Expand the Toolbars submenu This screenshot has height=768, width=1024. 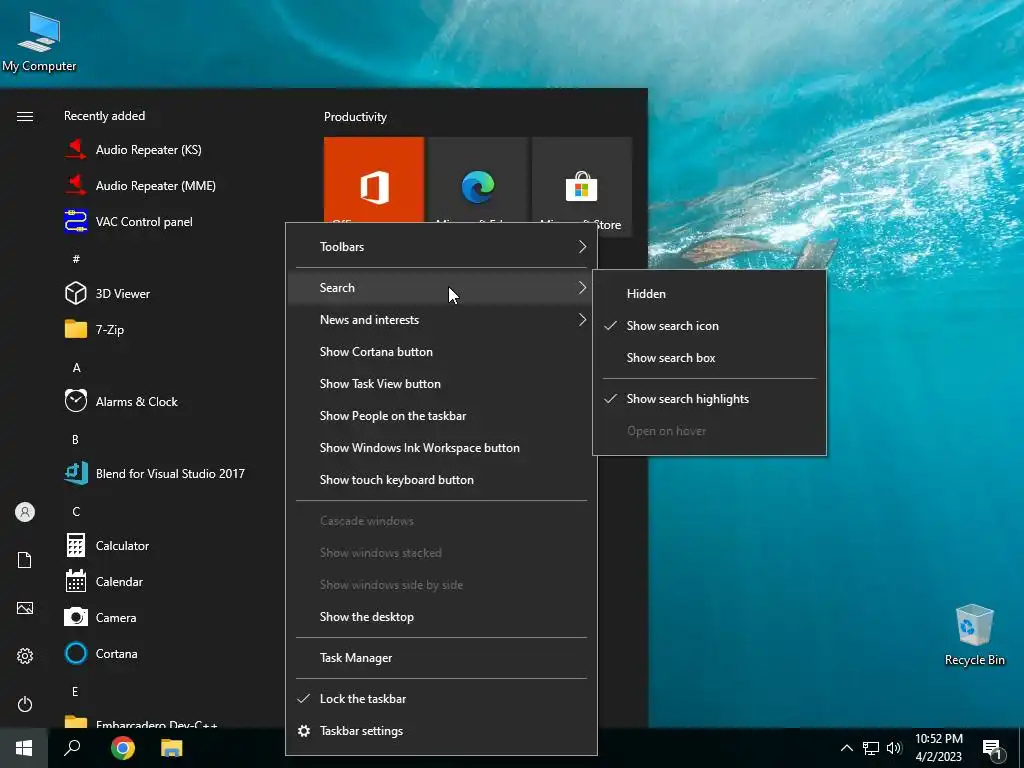[441, 247]
